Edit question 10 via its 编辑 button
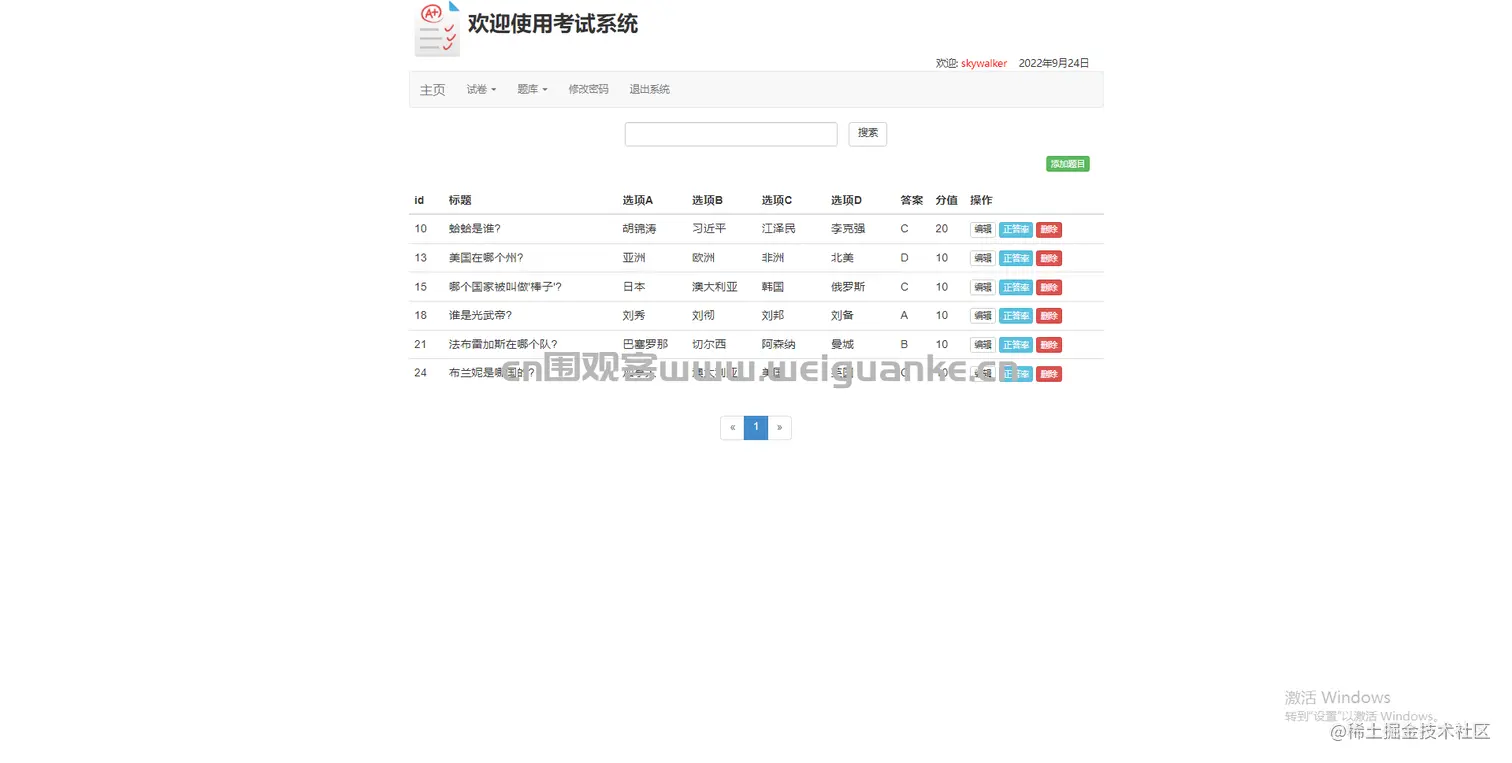Screen dimensions: 1512x763 pyautogui.click(x=982, y=230)
